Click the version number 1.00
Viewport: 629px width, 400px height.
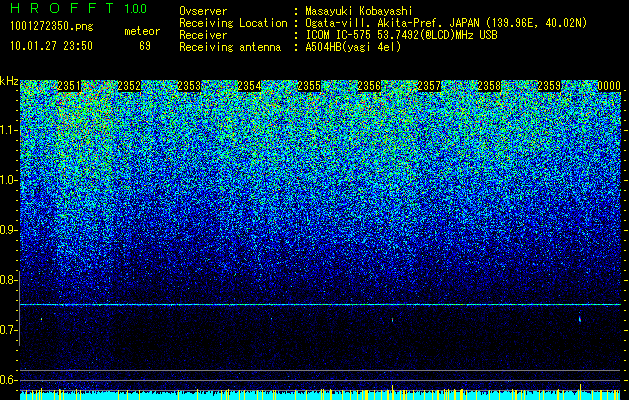click(135, 9)
